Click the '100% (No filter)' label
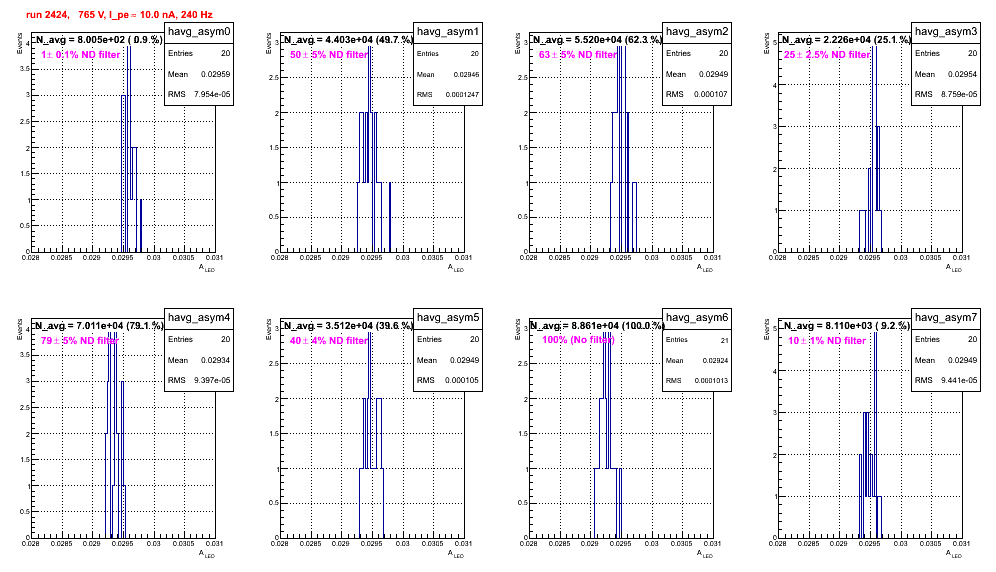Screen dimensions: 996x572 (x=578, y=340)
